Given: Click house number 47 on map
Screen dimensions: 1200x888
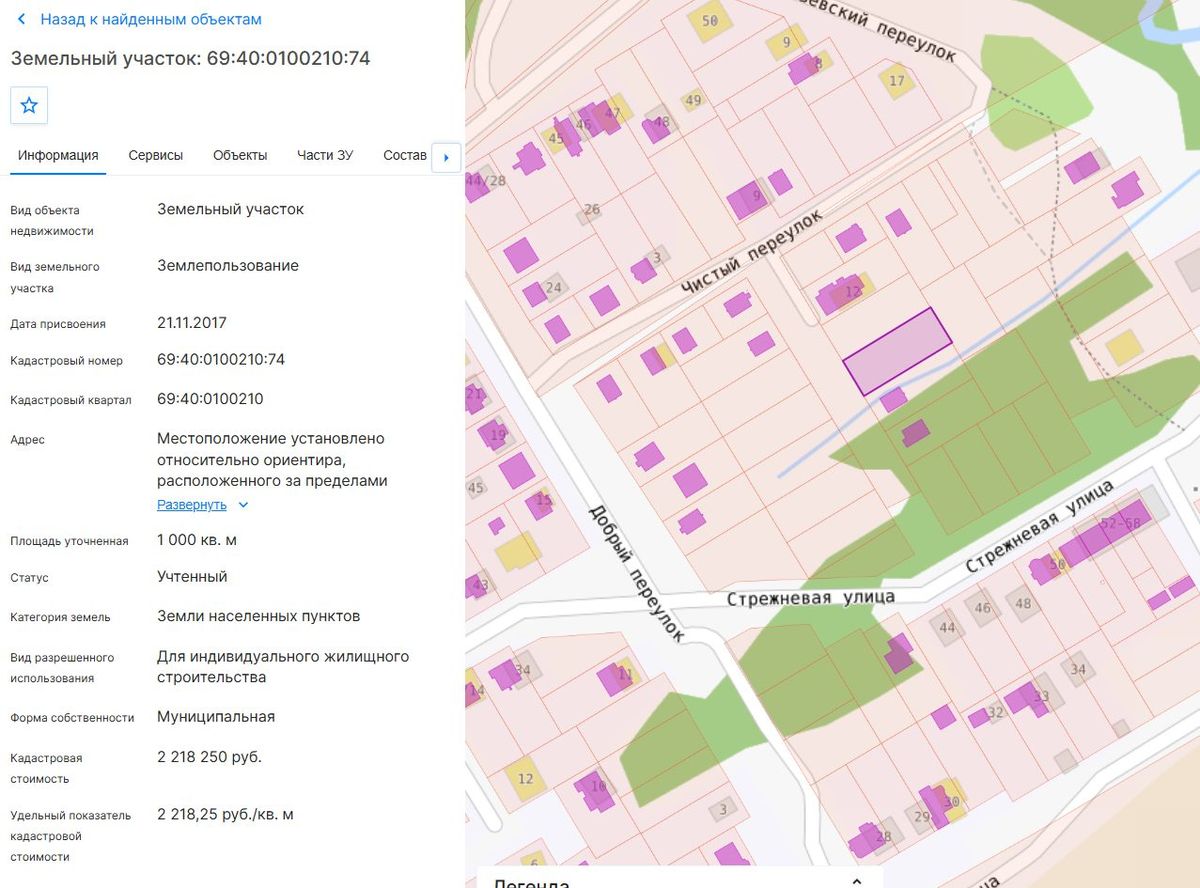Looking at the screenshot, I should point(613,113).
